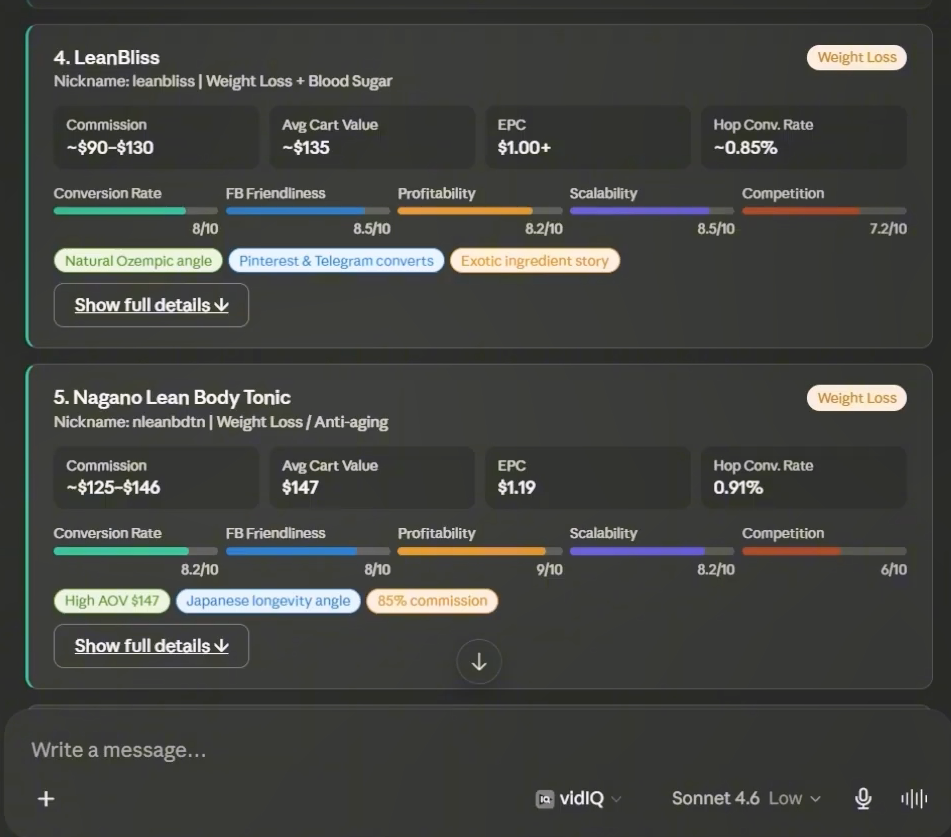The width and height of the screenshot is (951, 837).
Task: Click the "8.2/10" LeanBliss profitability score
Action: [543, 229]
